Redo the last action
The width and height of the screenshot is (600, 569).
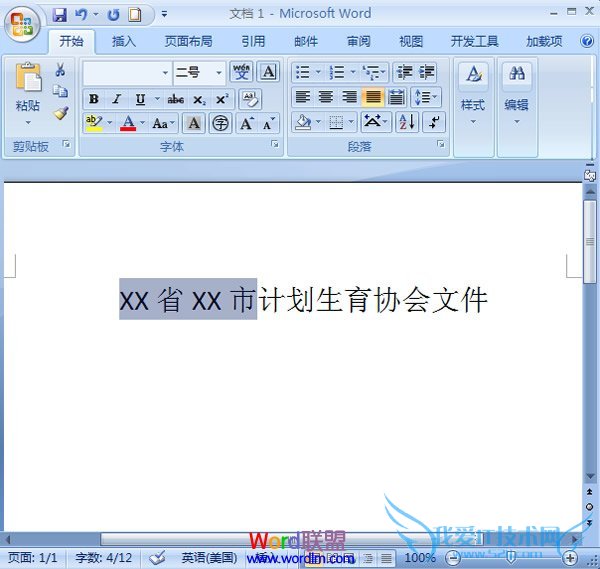pyautogui.click(x=113, y=15)
